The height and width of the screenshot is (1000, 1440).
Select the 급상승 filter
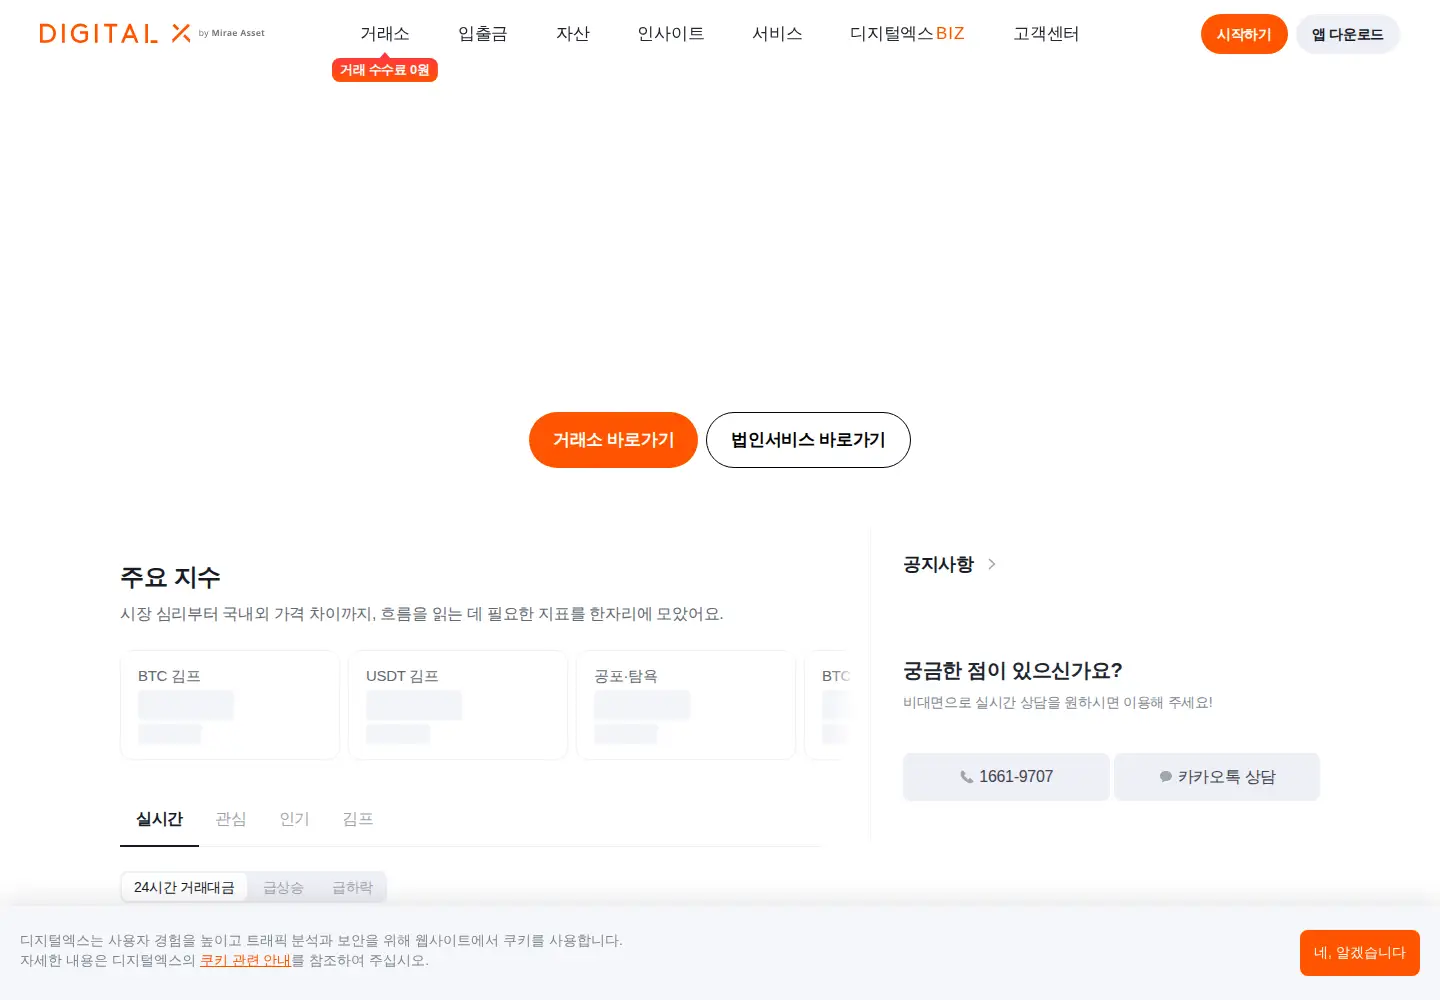[283, 887]
